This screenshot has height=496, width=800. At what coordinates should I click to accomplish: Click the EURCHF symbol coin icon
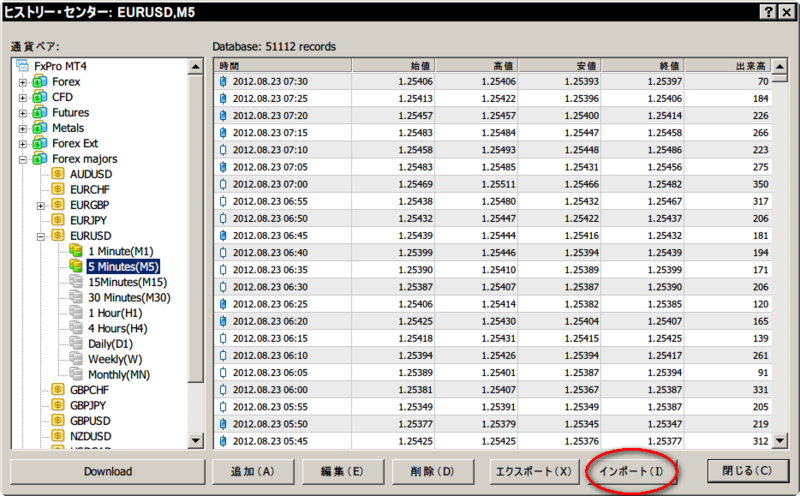coord(58,189)
